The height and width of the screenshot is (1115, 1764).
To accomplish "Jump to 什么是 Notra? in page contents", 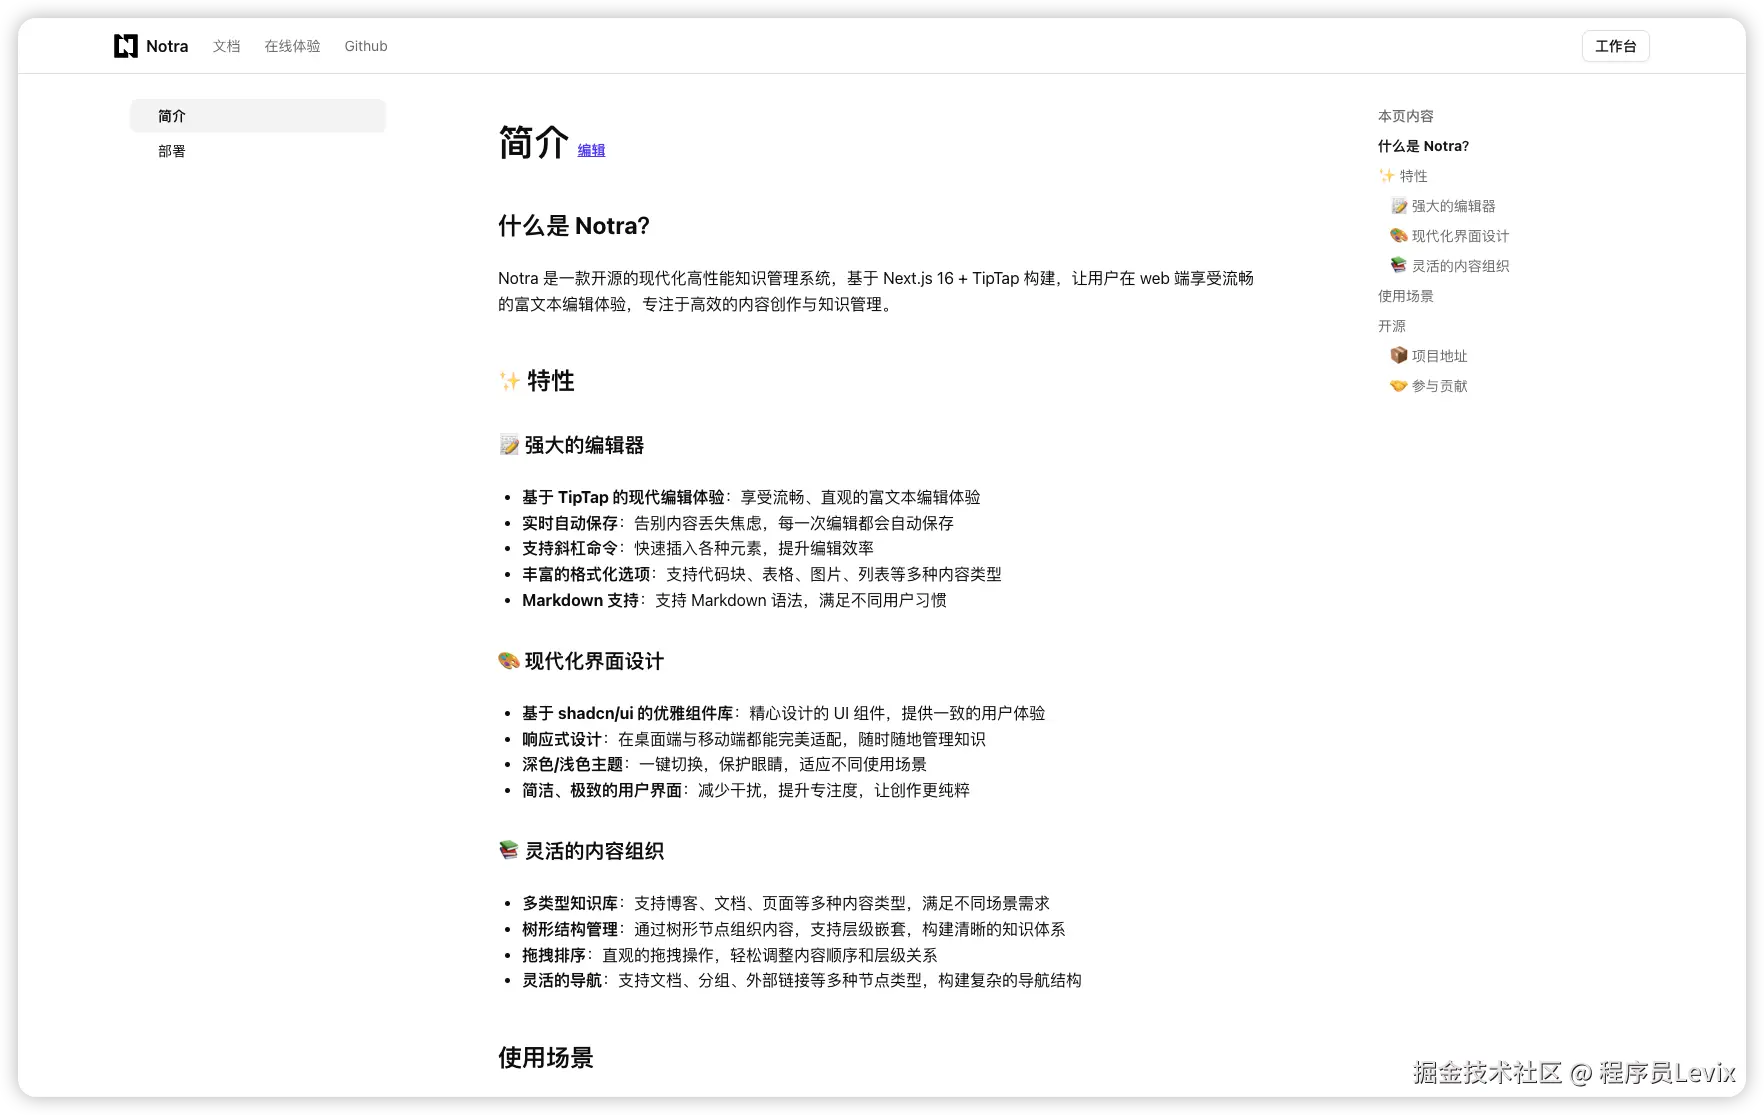I will 1422,145.
